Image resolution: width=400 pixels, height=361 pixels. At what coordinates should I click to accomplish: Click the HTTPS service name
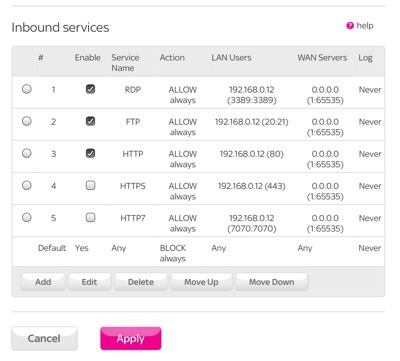[x=133, y=186]
